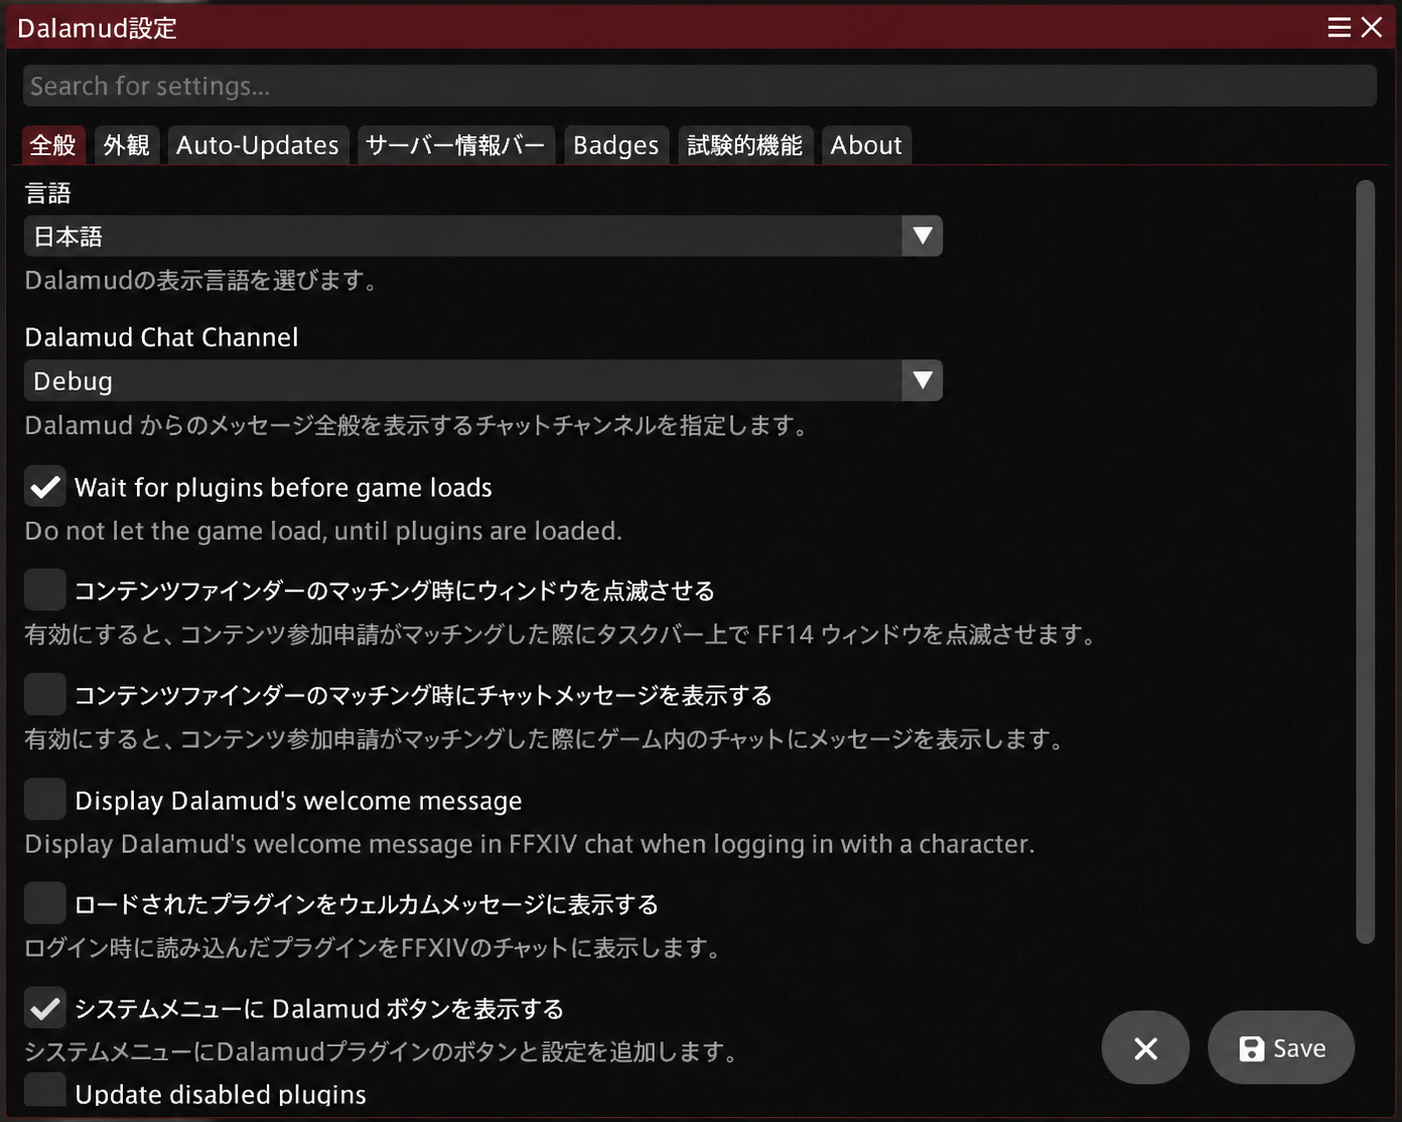
Task: Enable コンテンツファインダー window flashing (ウィンドウを点滅させる) checkbox
Action: [x=45, y=590]
